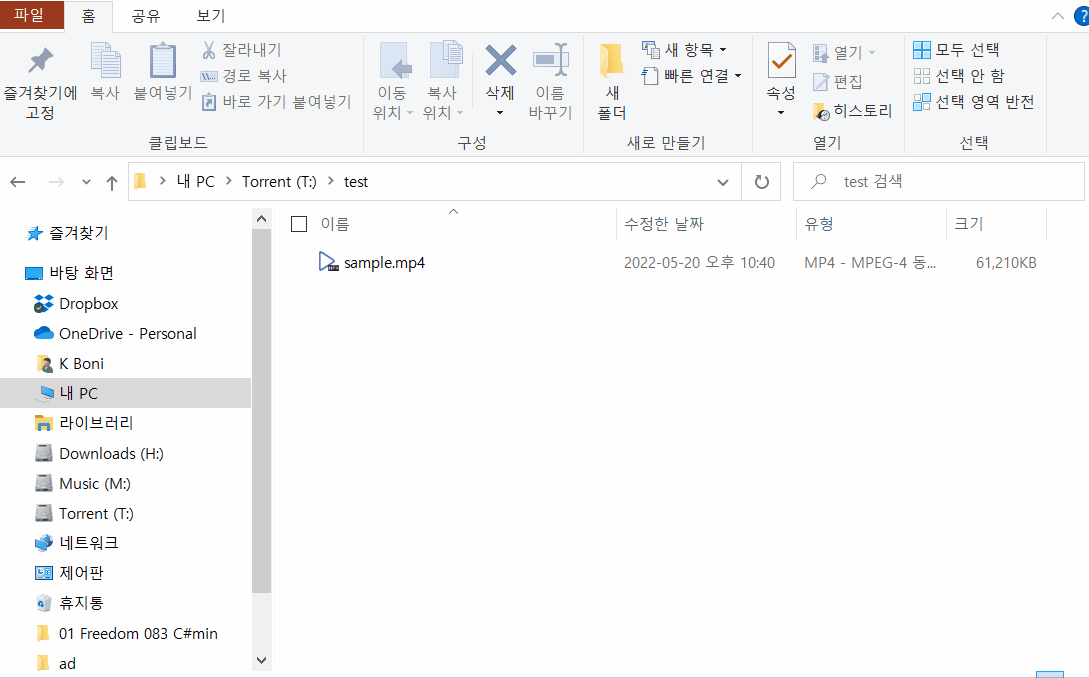Pin to Quick Access (즐겨찾기에 고정) icon
The image size is (1089, 678).
coord(40,60)
